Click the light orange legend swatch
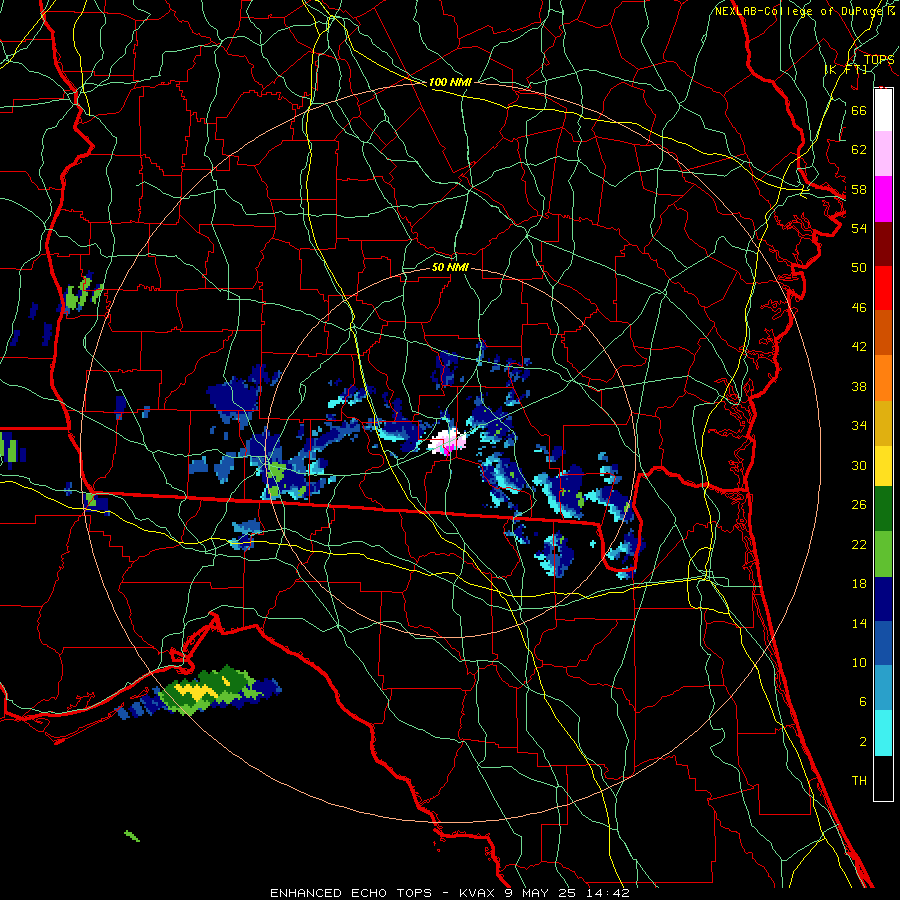The width and height of the screenshot is (900, 900). pos(883,378)
